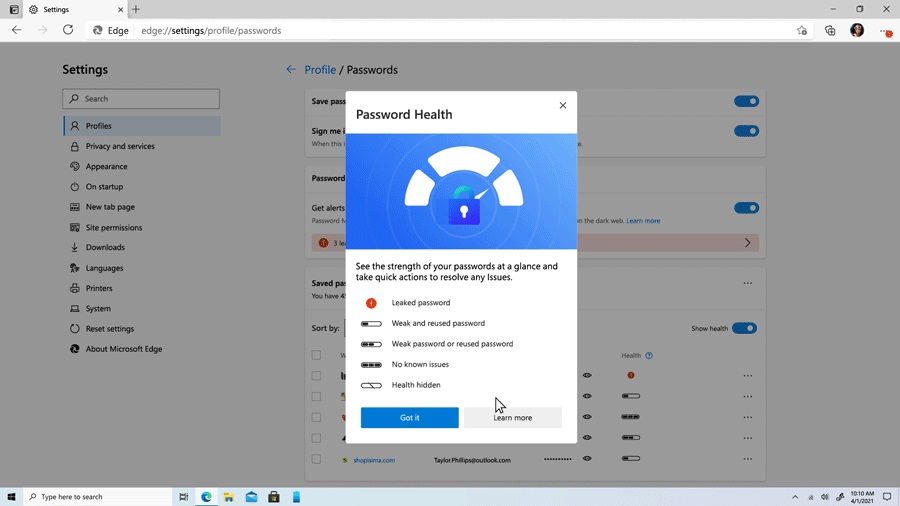Viewport: 900px width, 506px height.
Task: Open Privacy and services settings
Action: point(120,146)
